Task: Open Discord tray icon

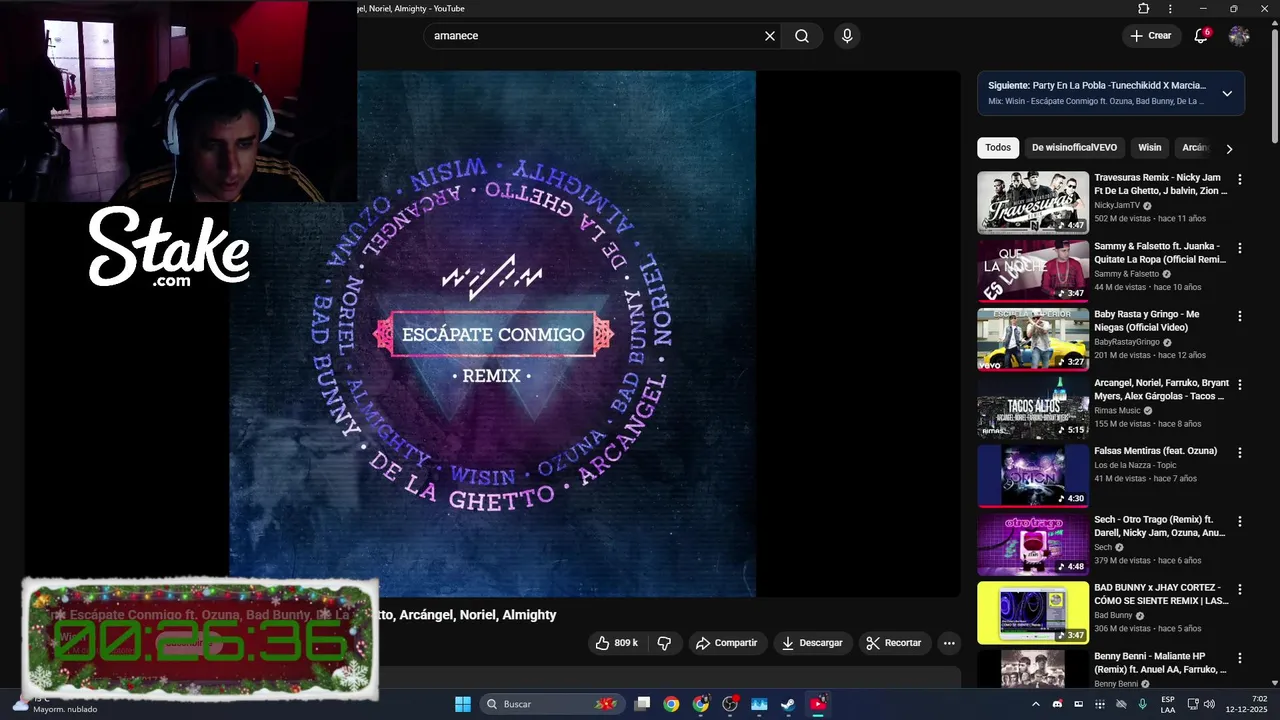Action: (1057, 704)
